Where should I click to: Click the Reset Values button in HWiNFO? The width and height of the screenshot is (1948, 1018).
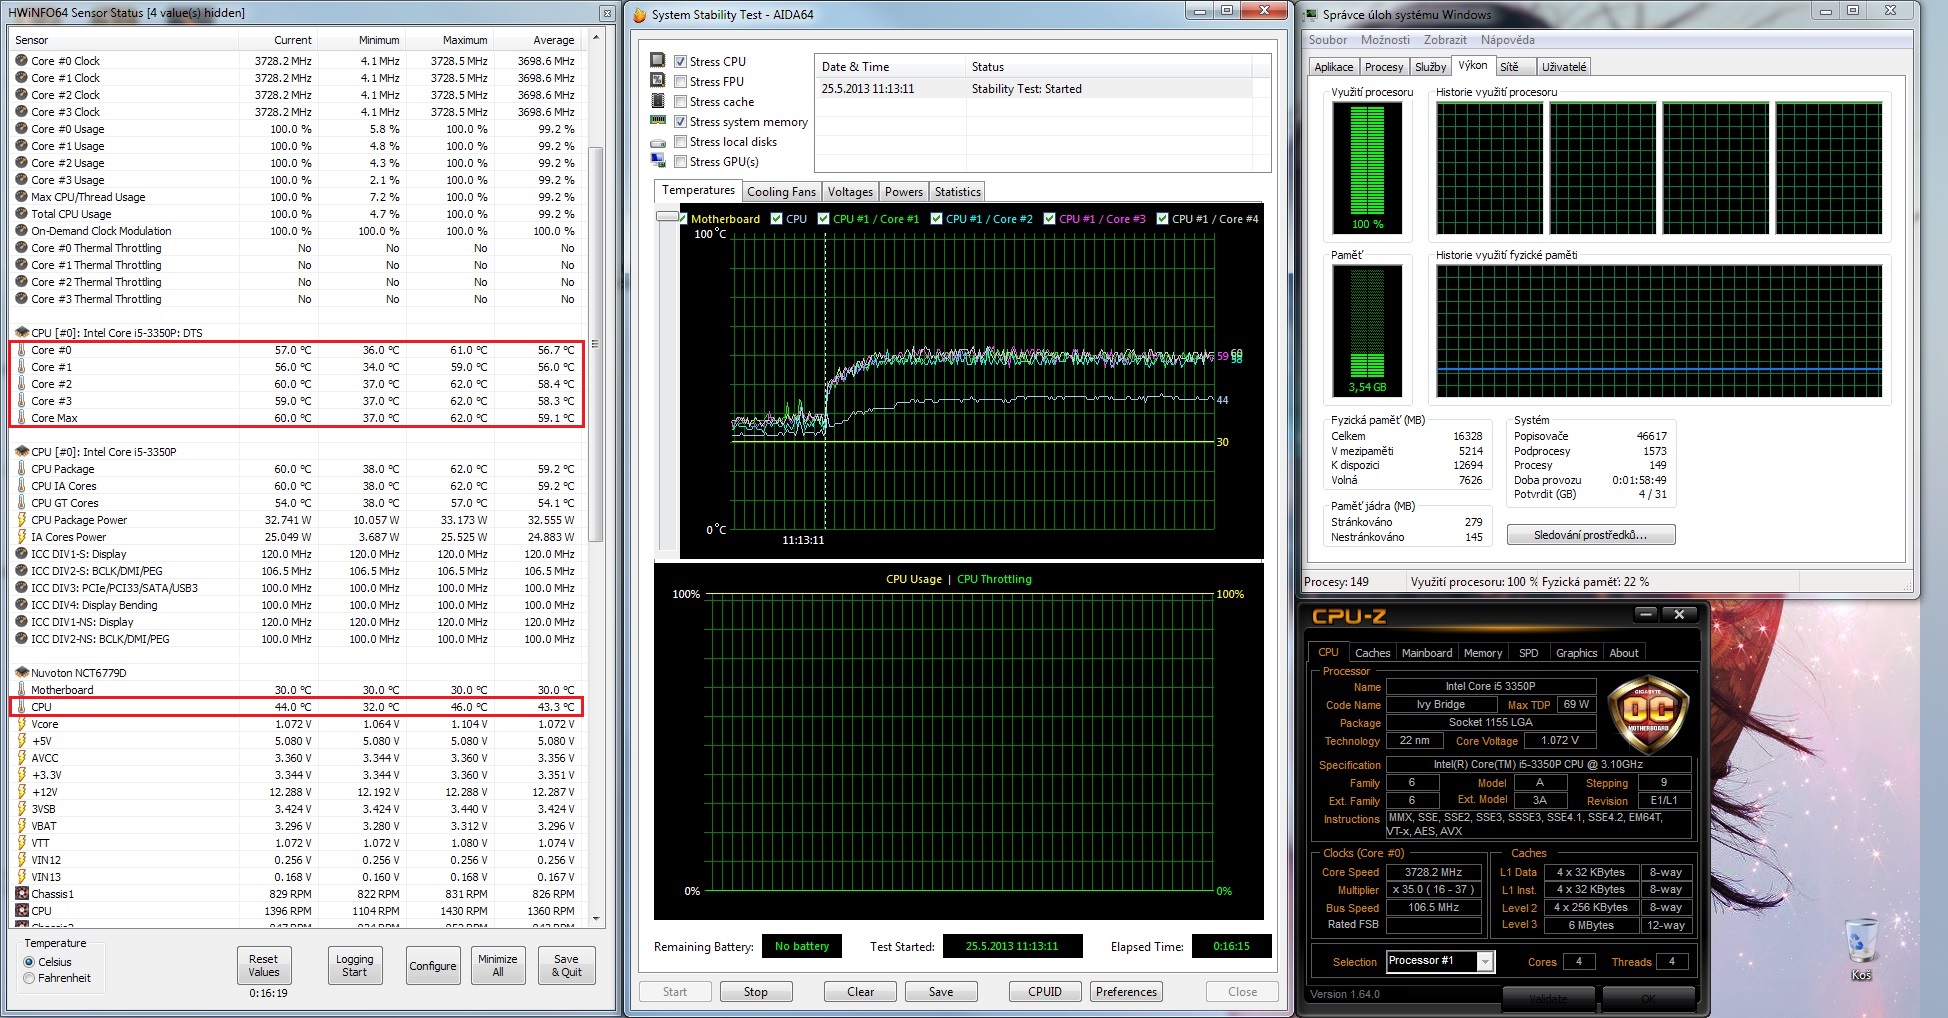(x=264, y=966)
